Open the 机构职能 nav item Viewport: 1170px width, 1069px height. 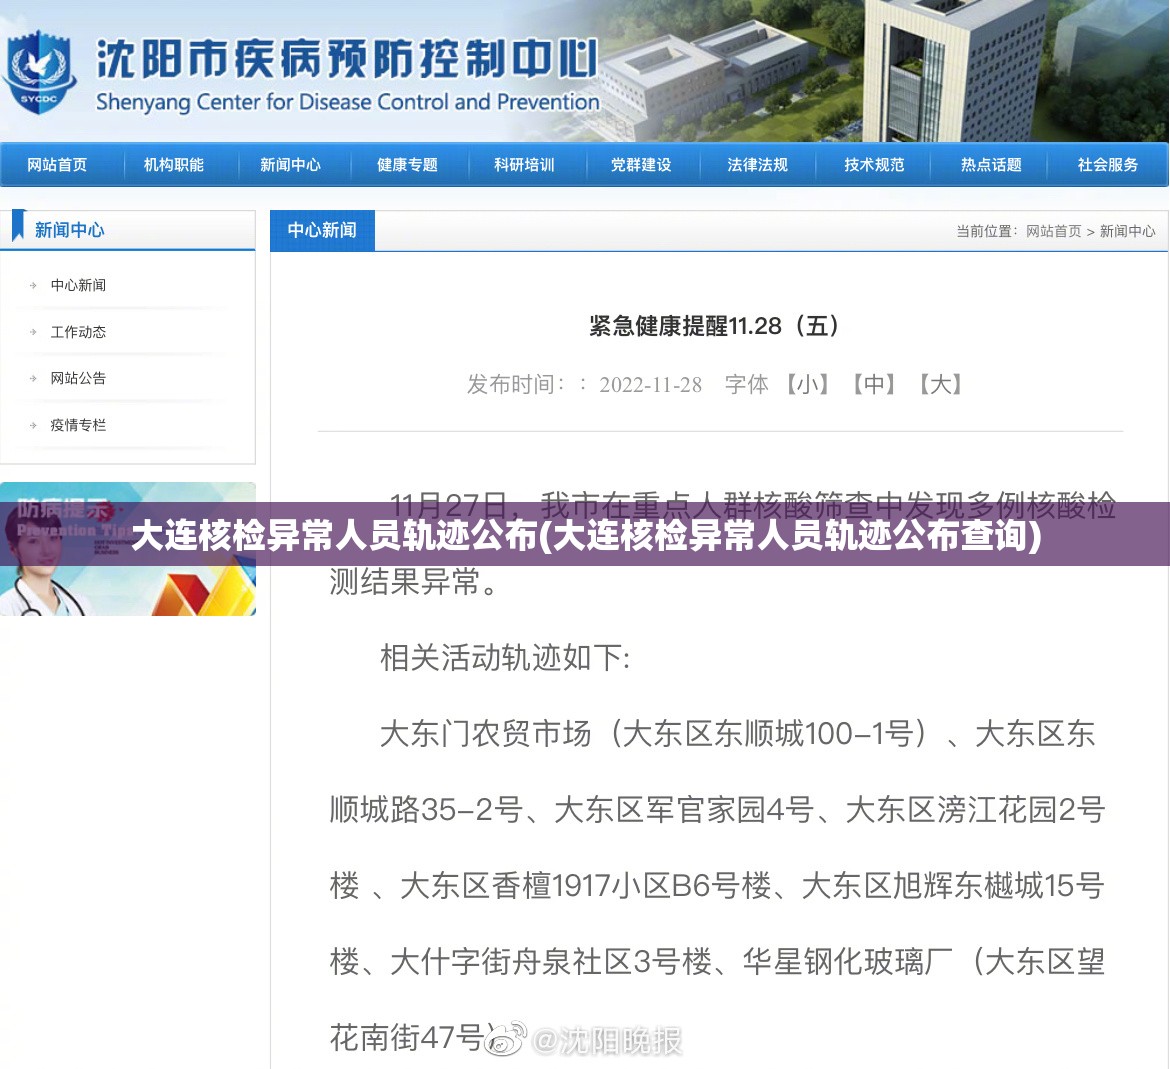[174, 165]
